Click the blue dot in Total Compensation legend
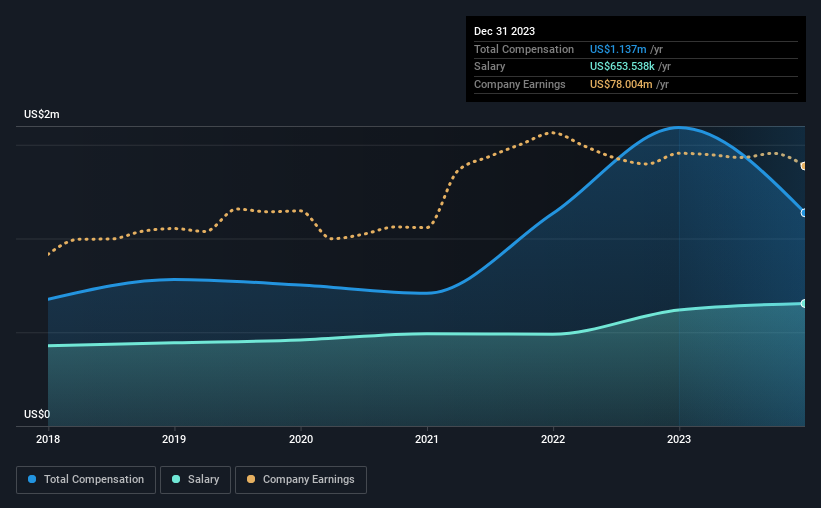 [32, 479]
